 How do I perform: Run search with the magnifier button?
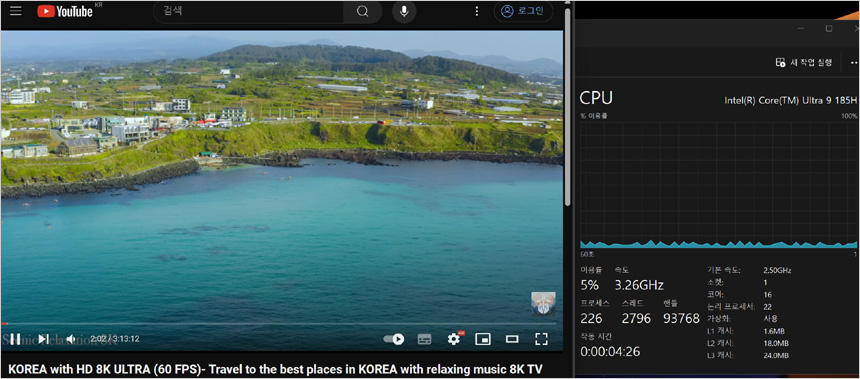tap(363, 12)
